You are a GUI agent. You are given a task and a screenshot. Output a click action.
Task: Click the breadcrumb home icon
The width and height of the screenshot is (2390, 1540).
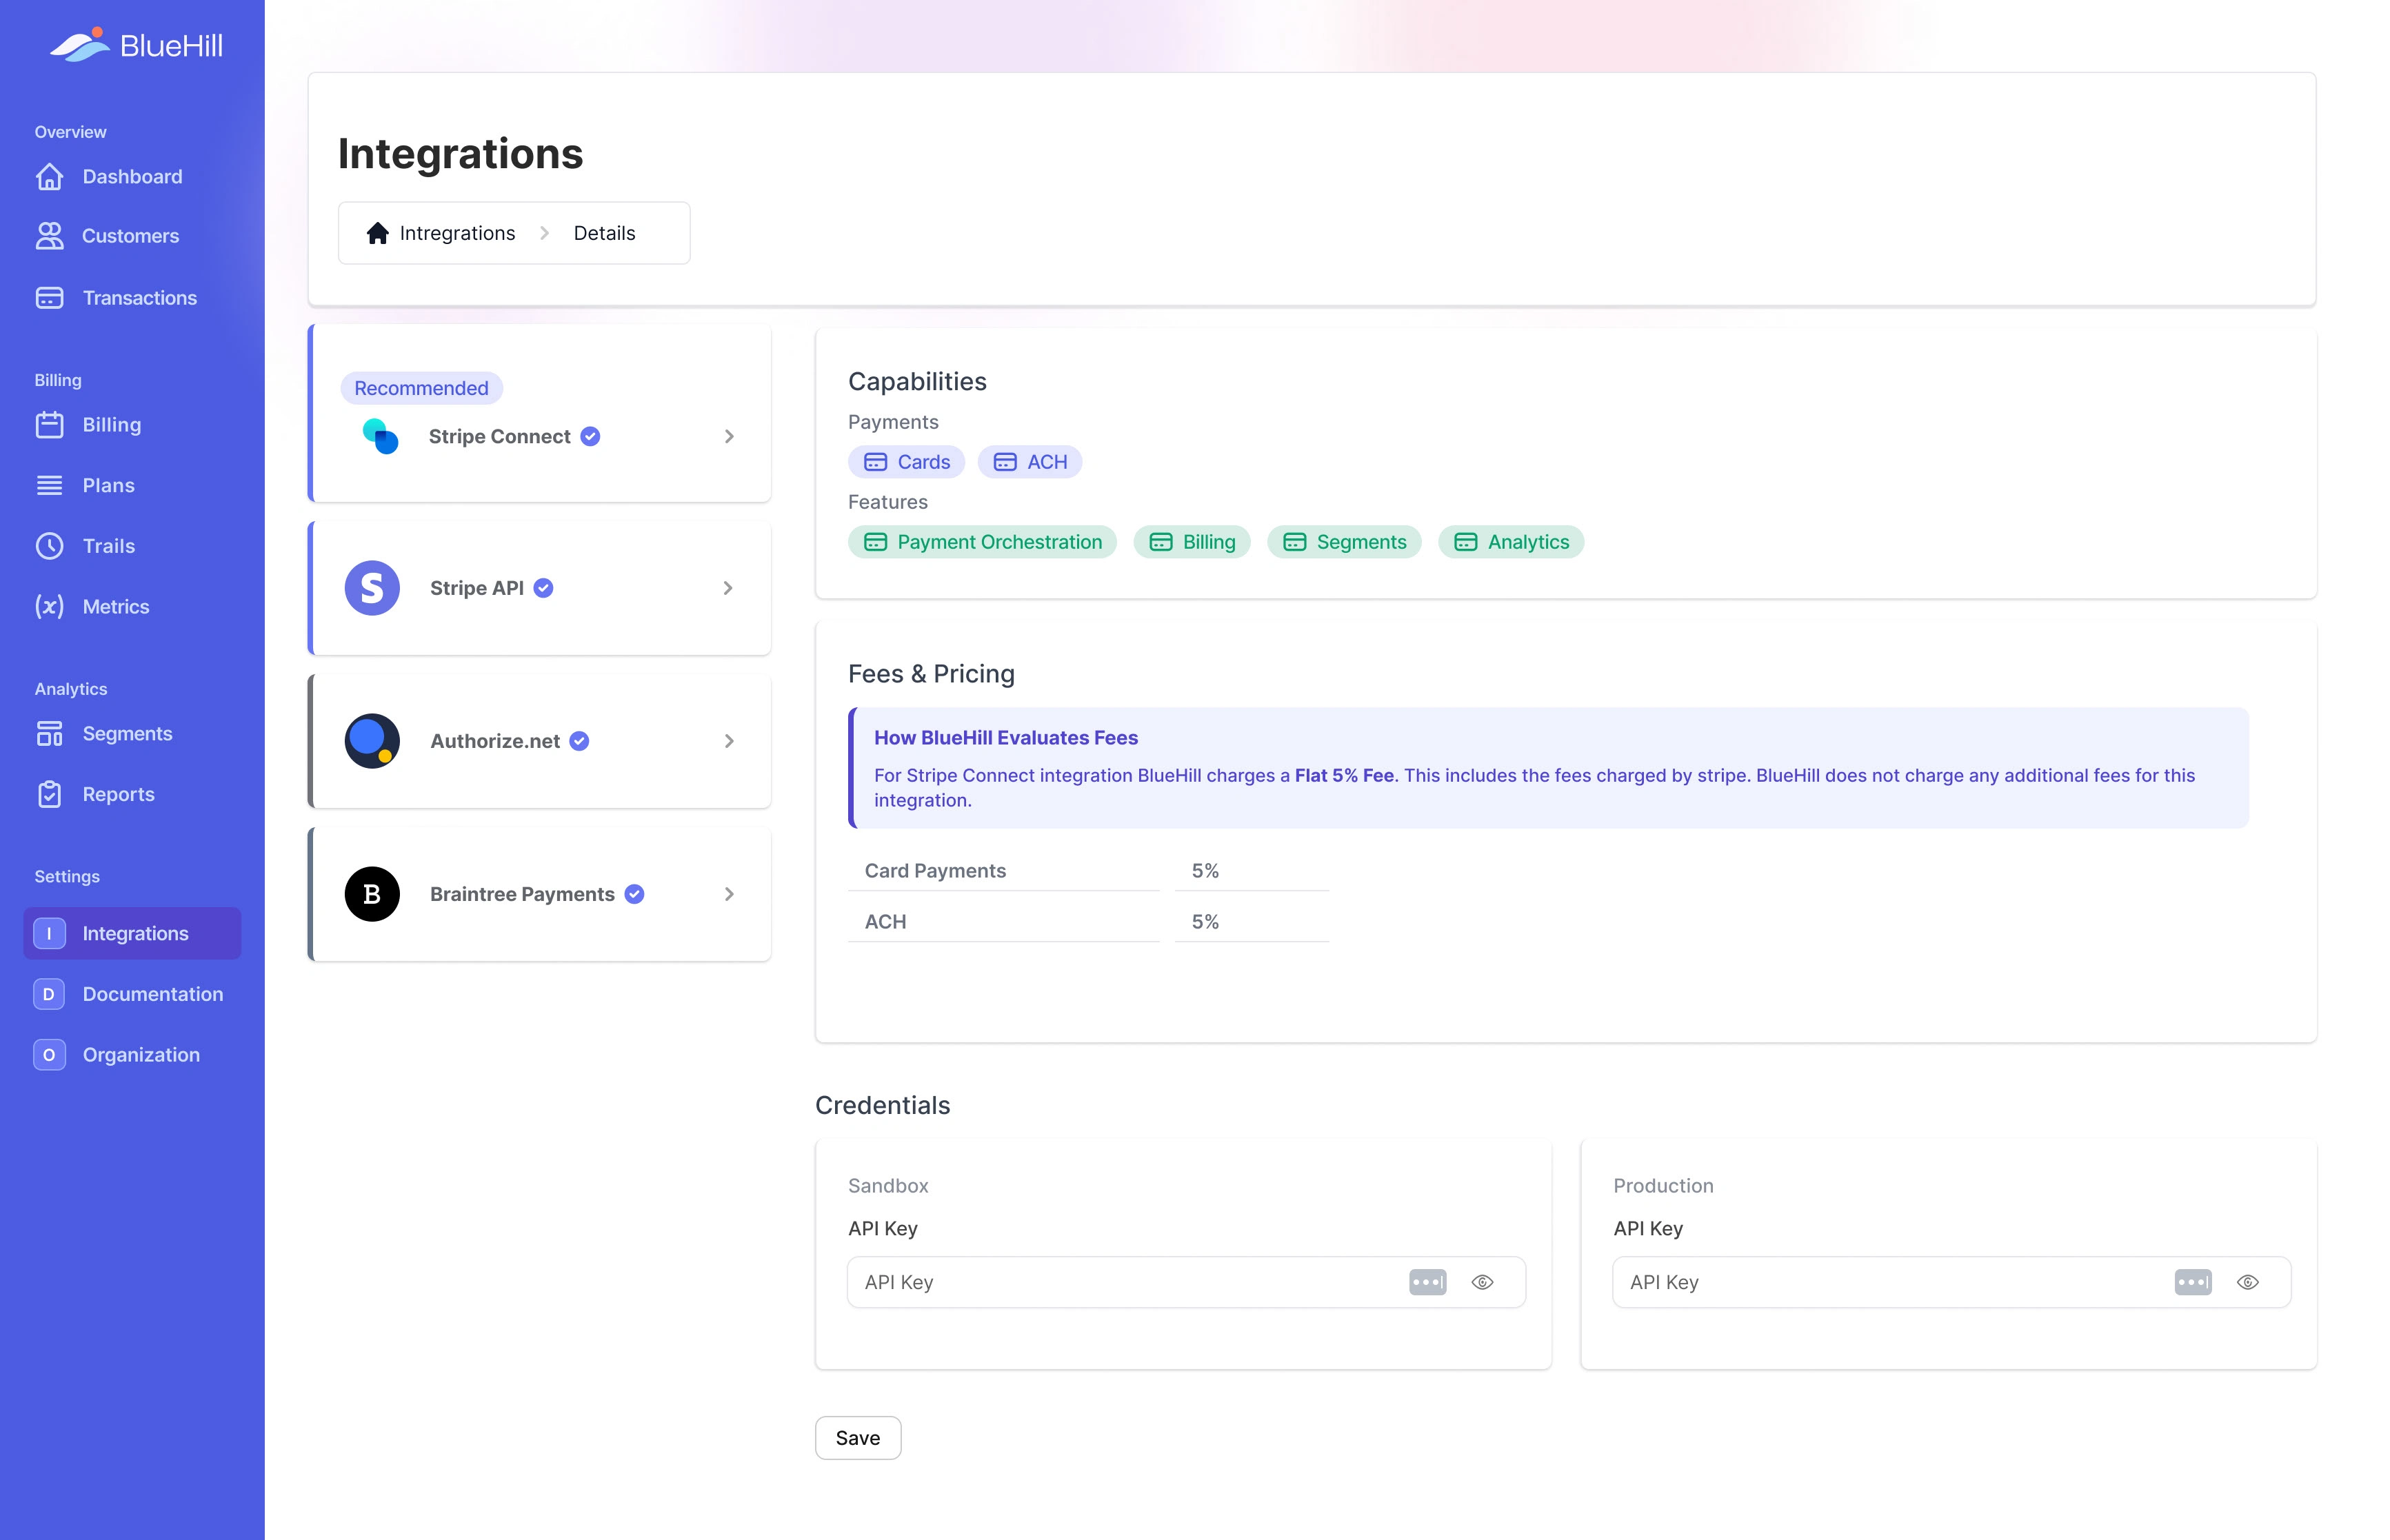tap(377, 233)
